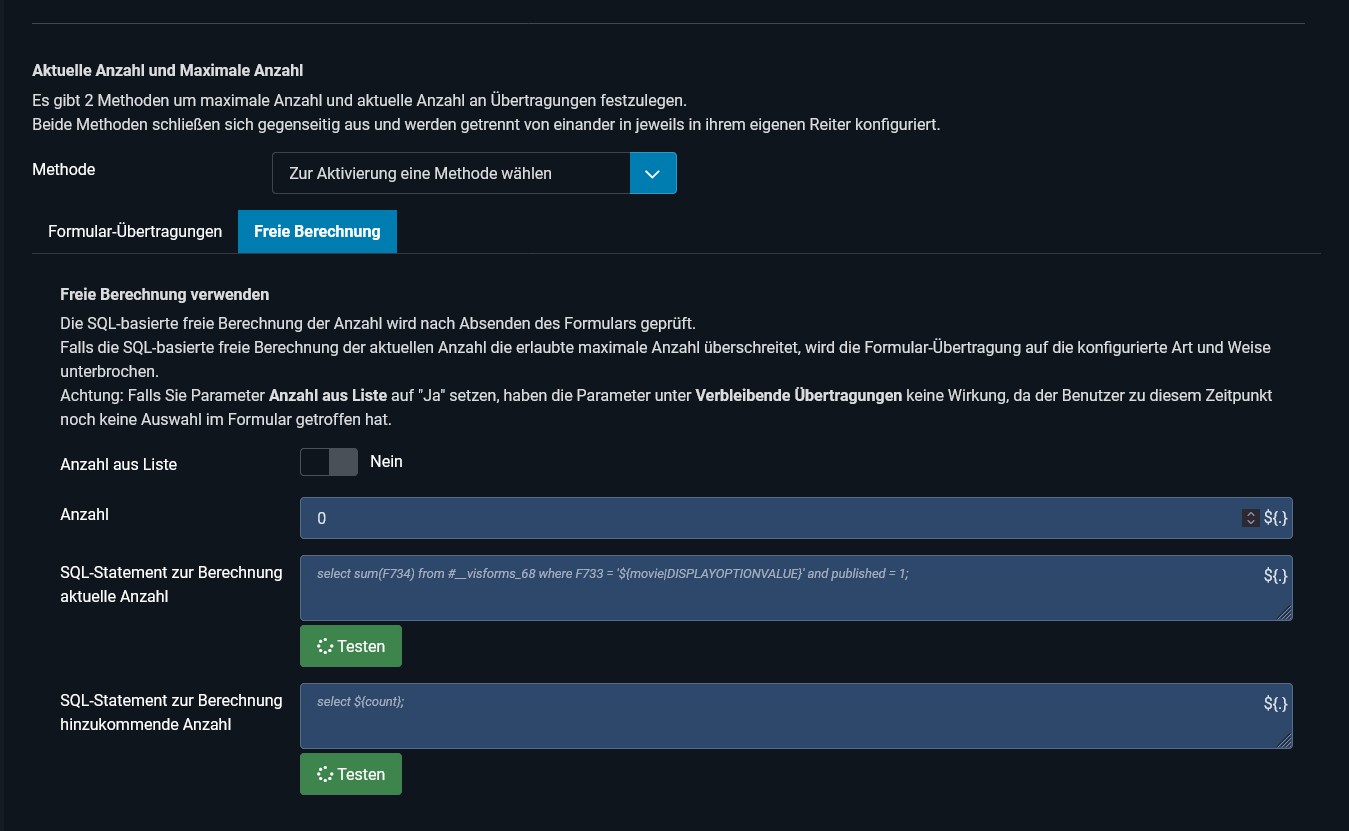Click the number spinner arrows in Anzahl field
The width and height of the screenshot is (1349, 831).
pos(1250,518)
